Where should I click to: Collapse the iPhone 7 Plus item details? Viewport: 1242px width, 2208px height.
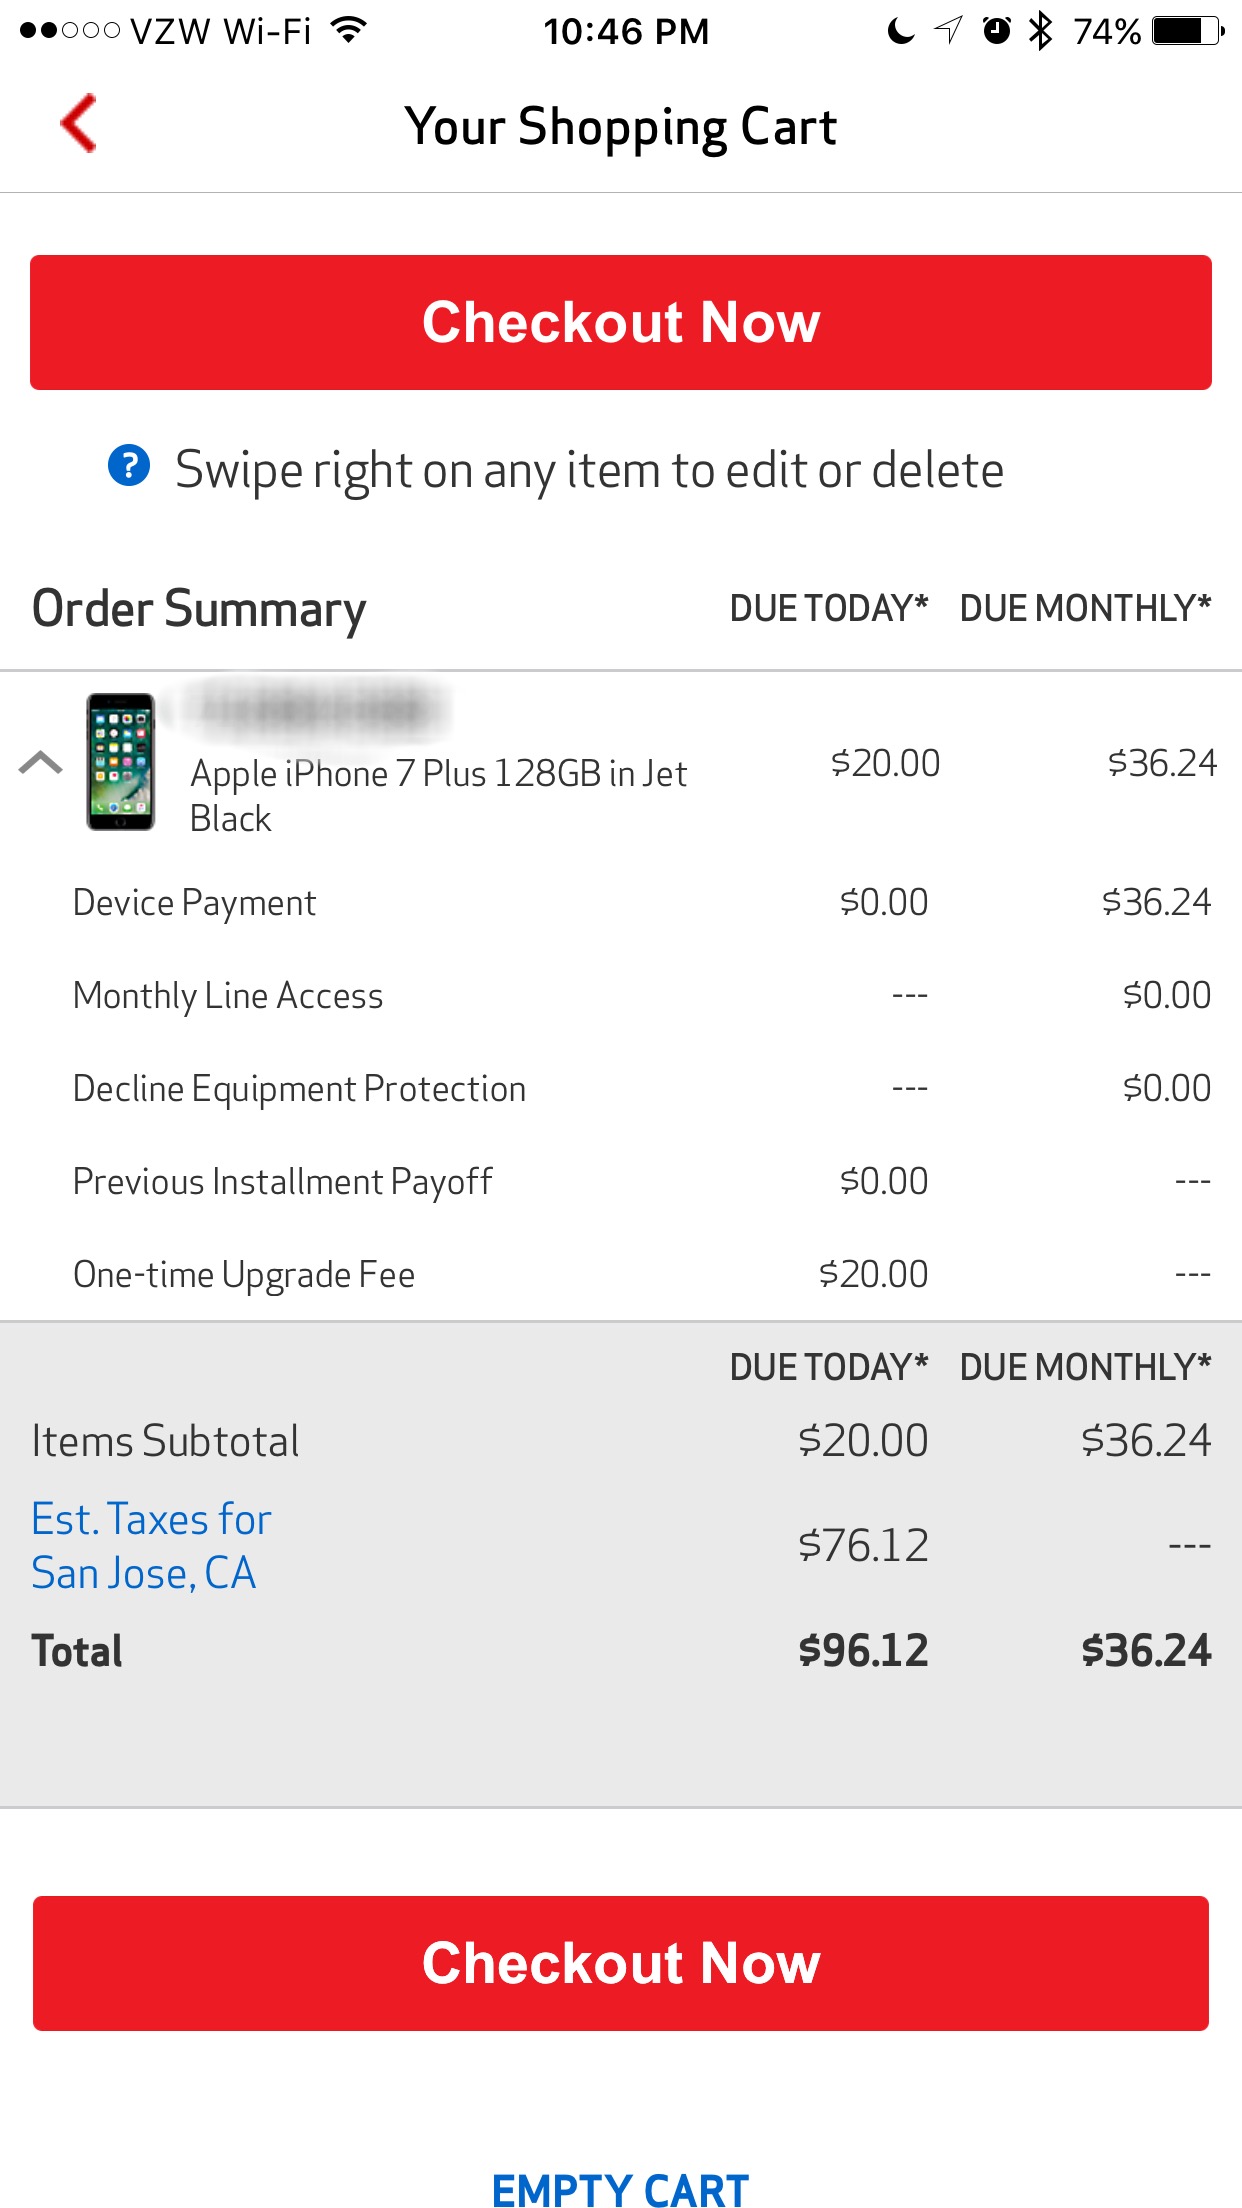coord(41,763)
